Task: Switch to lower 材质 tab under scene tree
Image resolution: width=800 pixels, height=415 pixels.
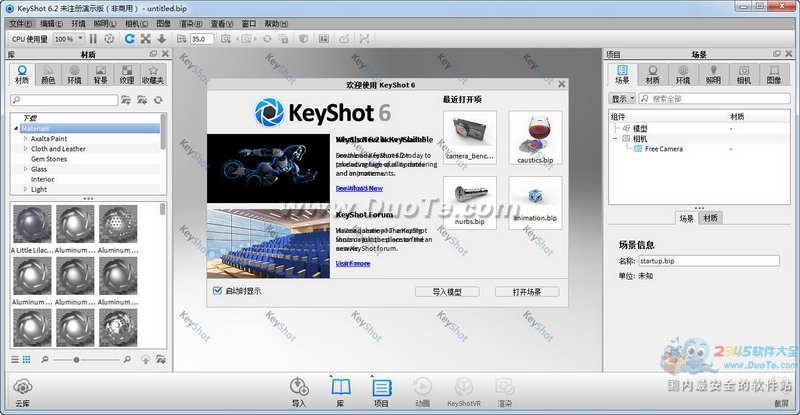Action: 711,218
